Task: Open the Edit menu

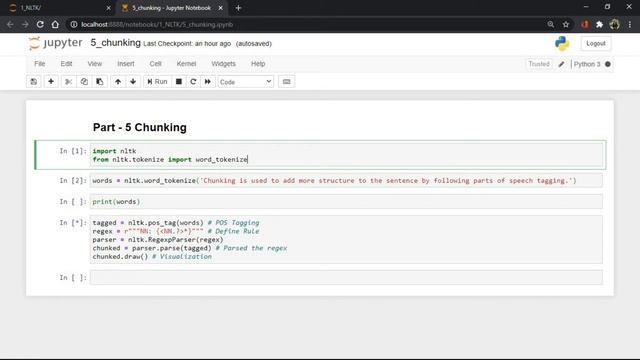Action: pos(66,64)
